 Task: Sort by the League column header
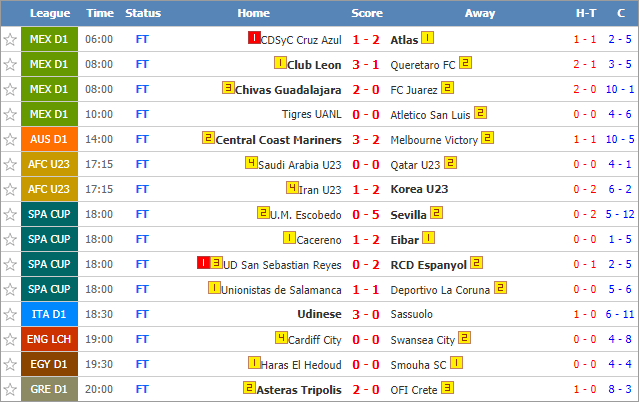[50, 13]
